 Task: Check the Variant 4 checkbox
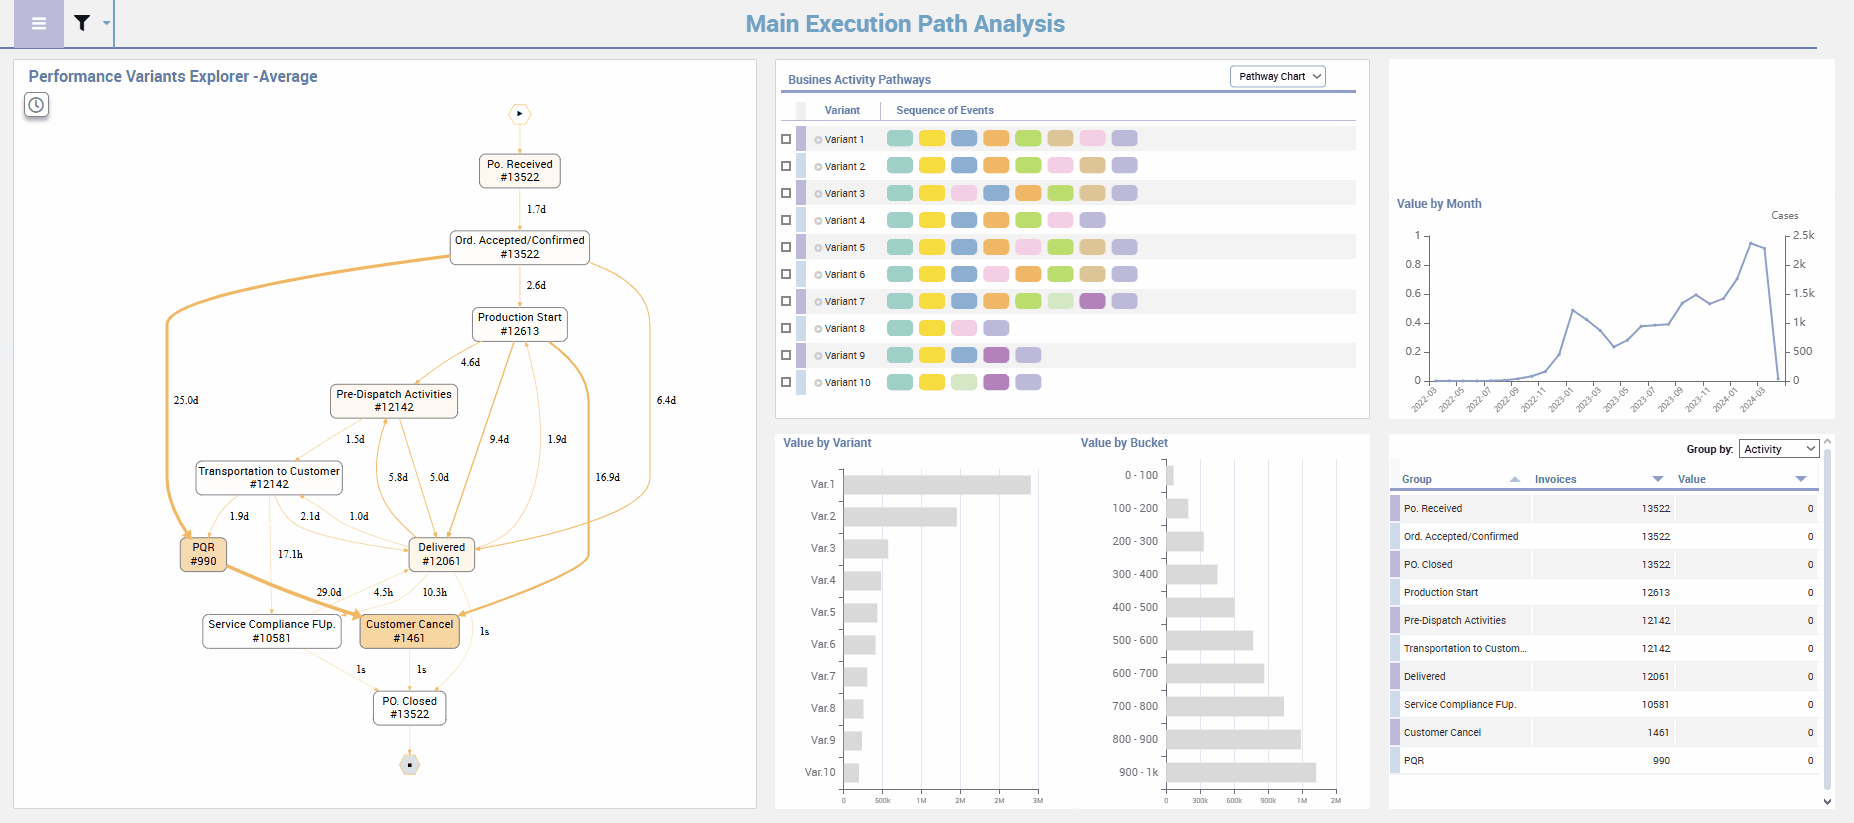[x=786, y=220]
